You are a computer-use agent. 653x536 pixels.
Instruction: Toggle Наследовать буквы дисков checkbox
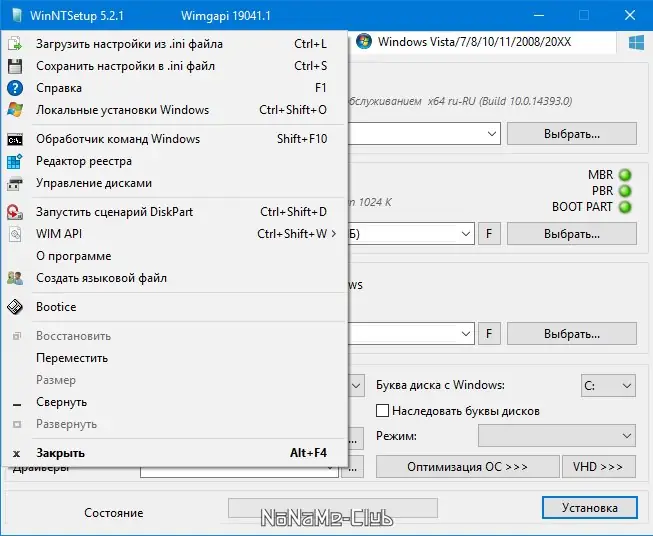pyautogui.click(x=382, y=411)
